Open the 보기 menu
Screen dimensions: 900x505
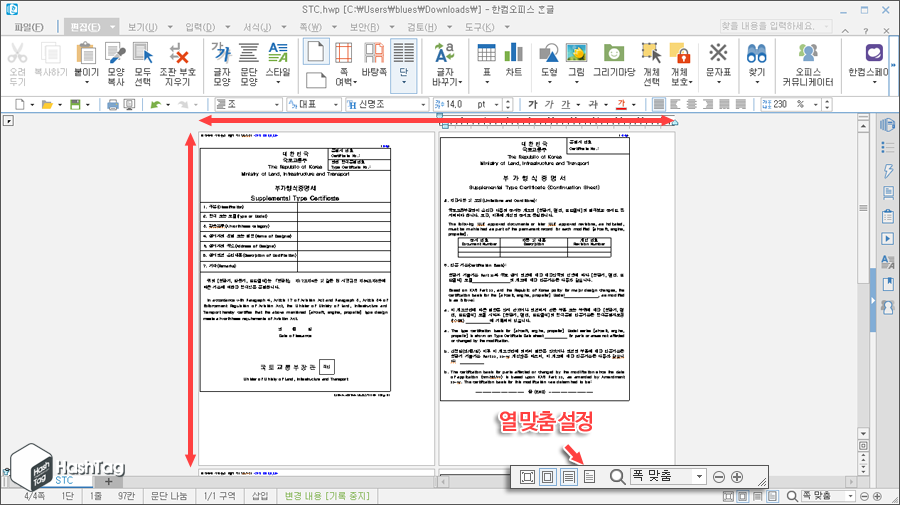pyautogui.click(x=142, y=27)
